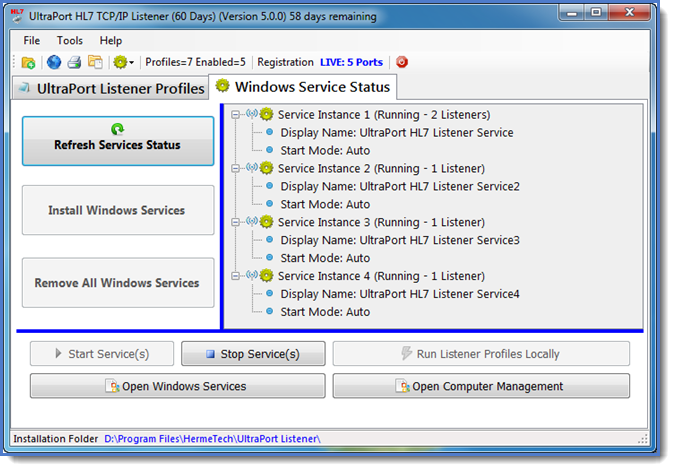The width and height of the screenshot is (675, 471).
Task: Click the new profile folder icon in toolbar
Action: (28, 62)
